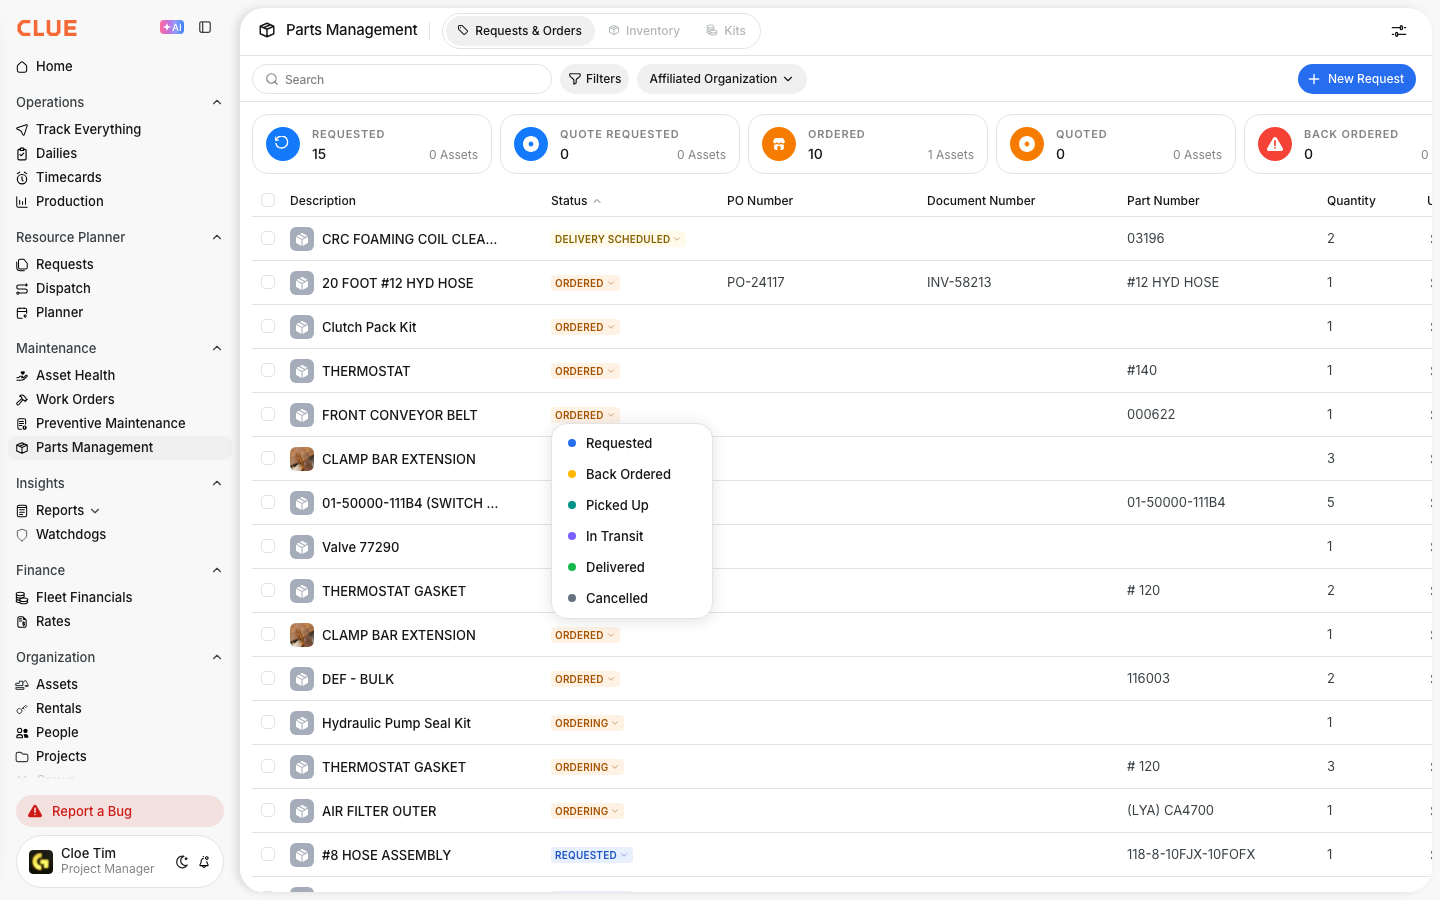Click the part icon for THERMOSTAT row
1440x900 pixels.
tap(302, 371)
